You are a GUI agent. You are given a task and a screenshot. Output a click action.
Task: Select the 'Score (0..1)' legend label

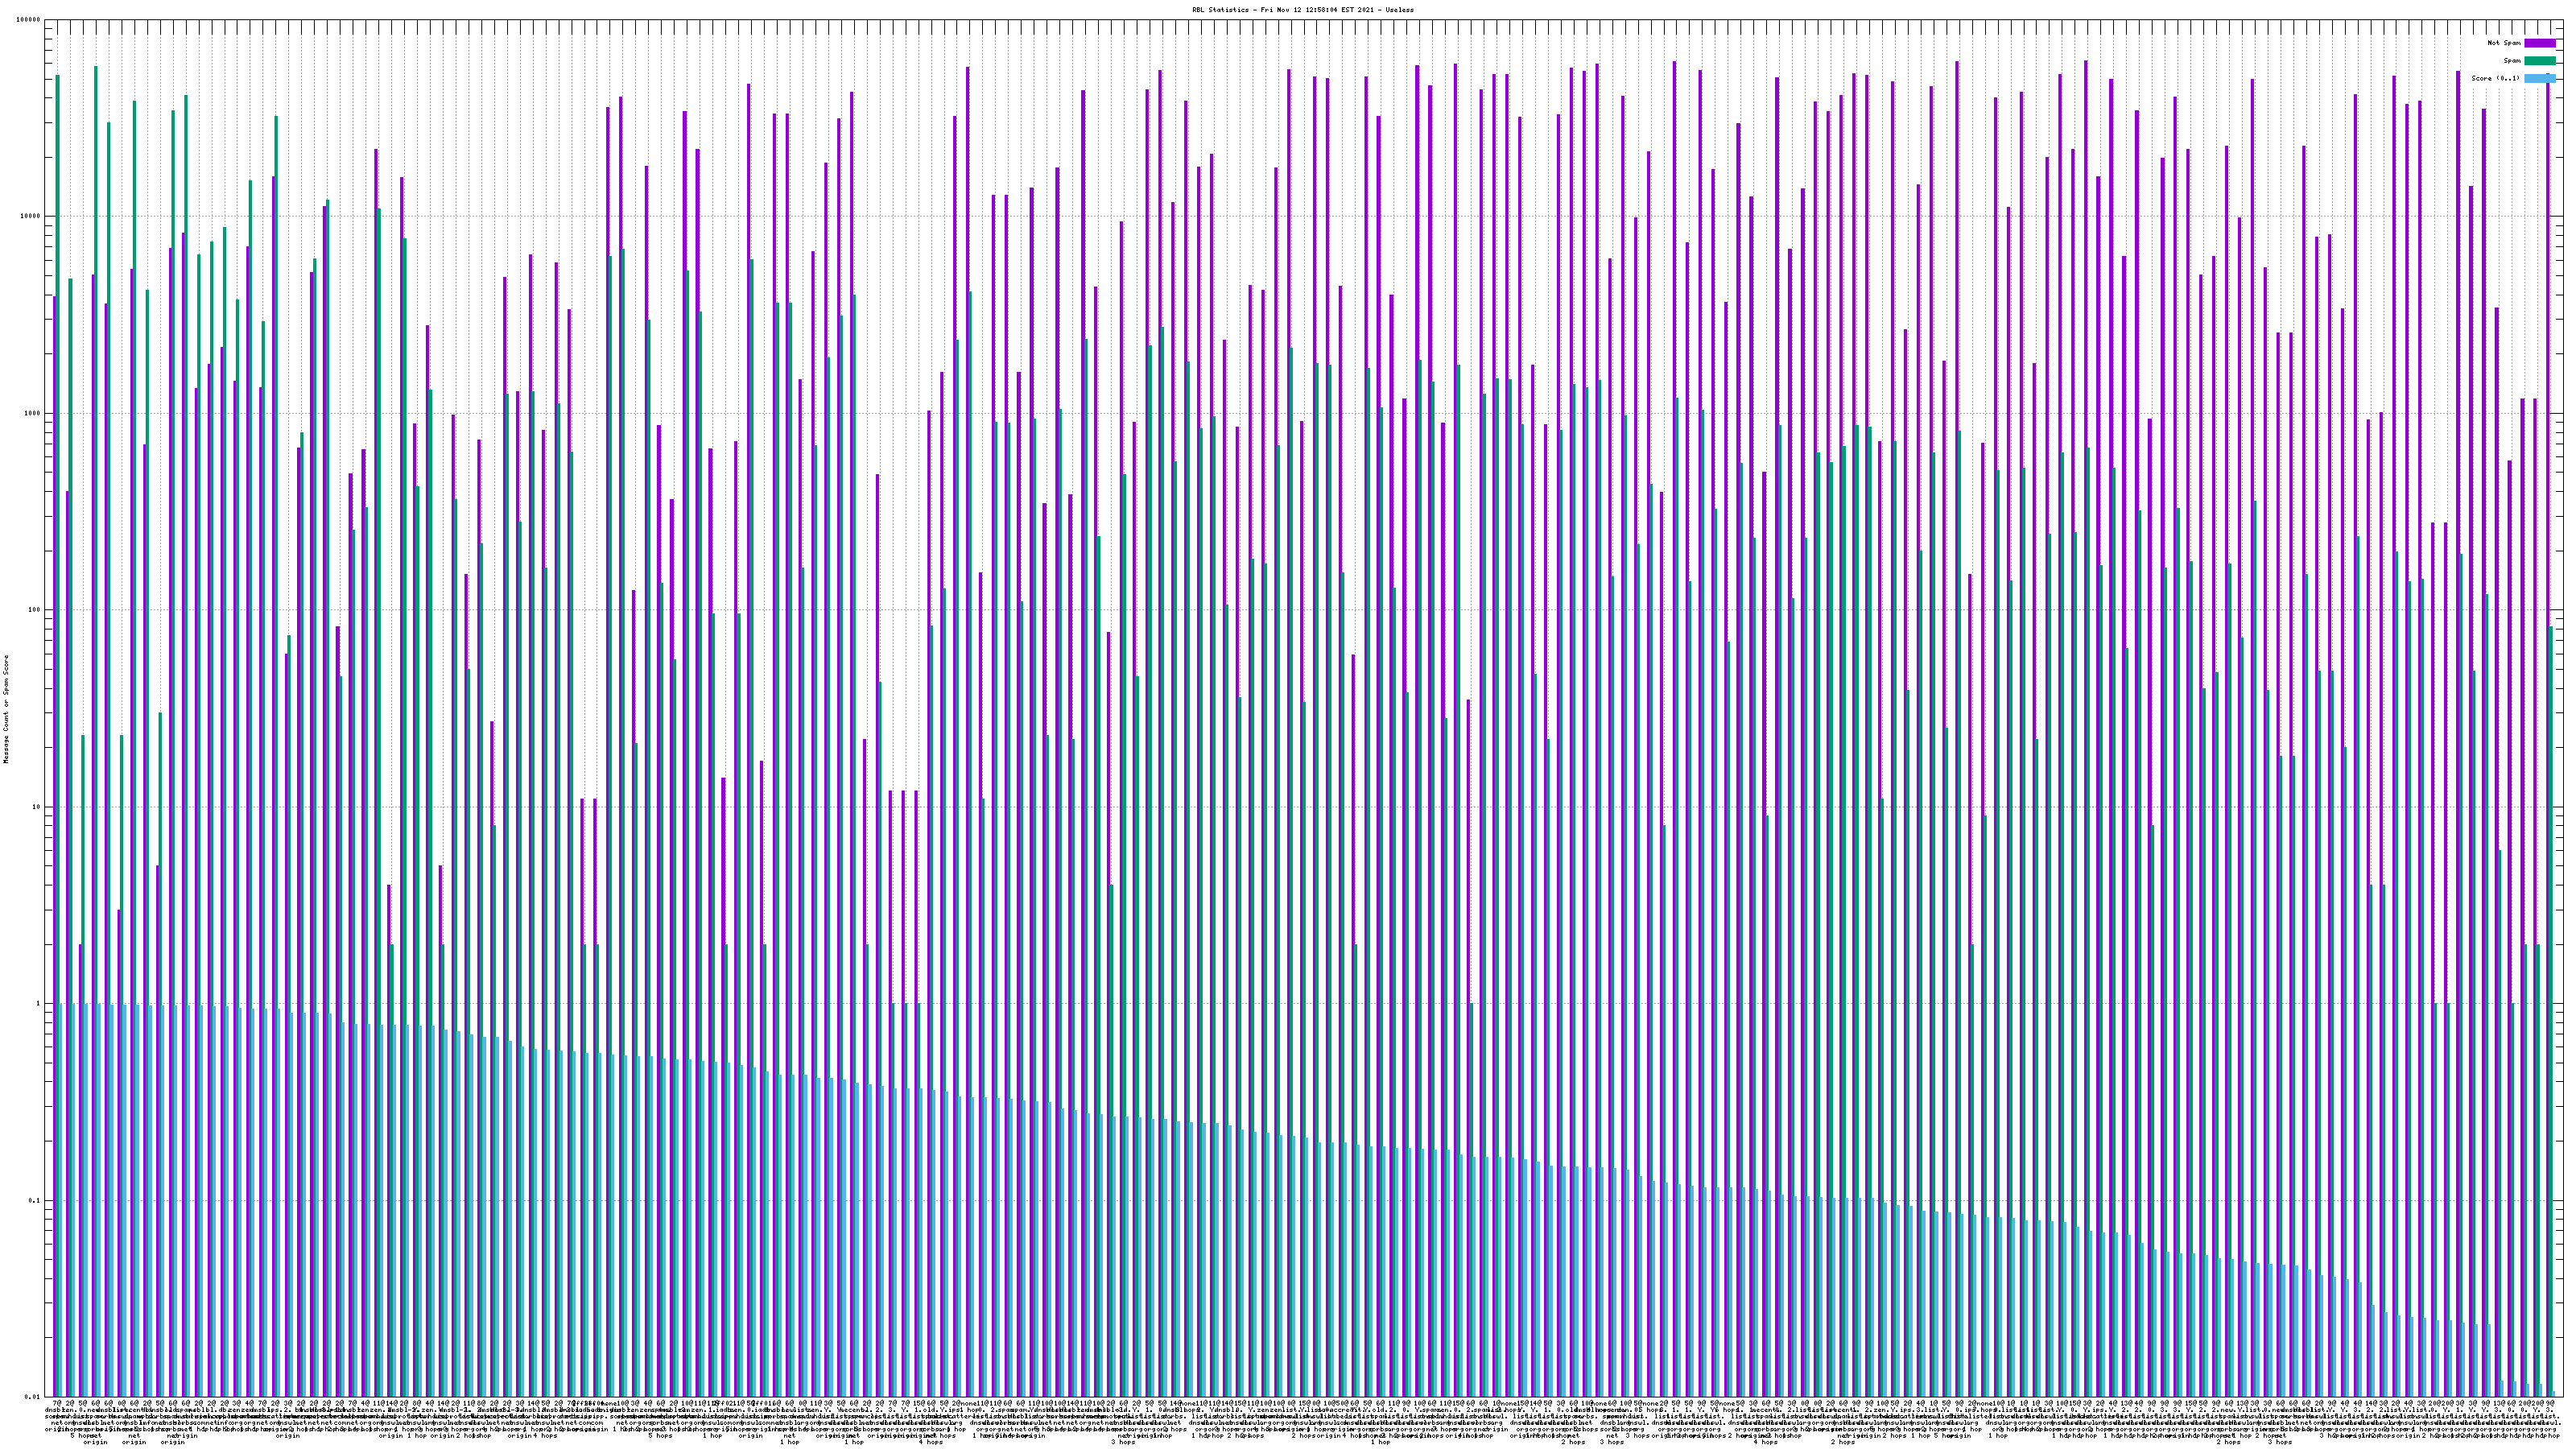pyautogui.click(x=2495, y=78)
